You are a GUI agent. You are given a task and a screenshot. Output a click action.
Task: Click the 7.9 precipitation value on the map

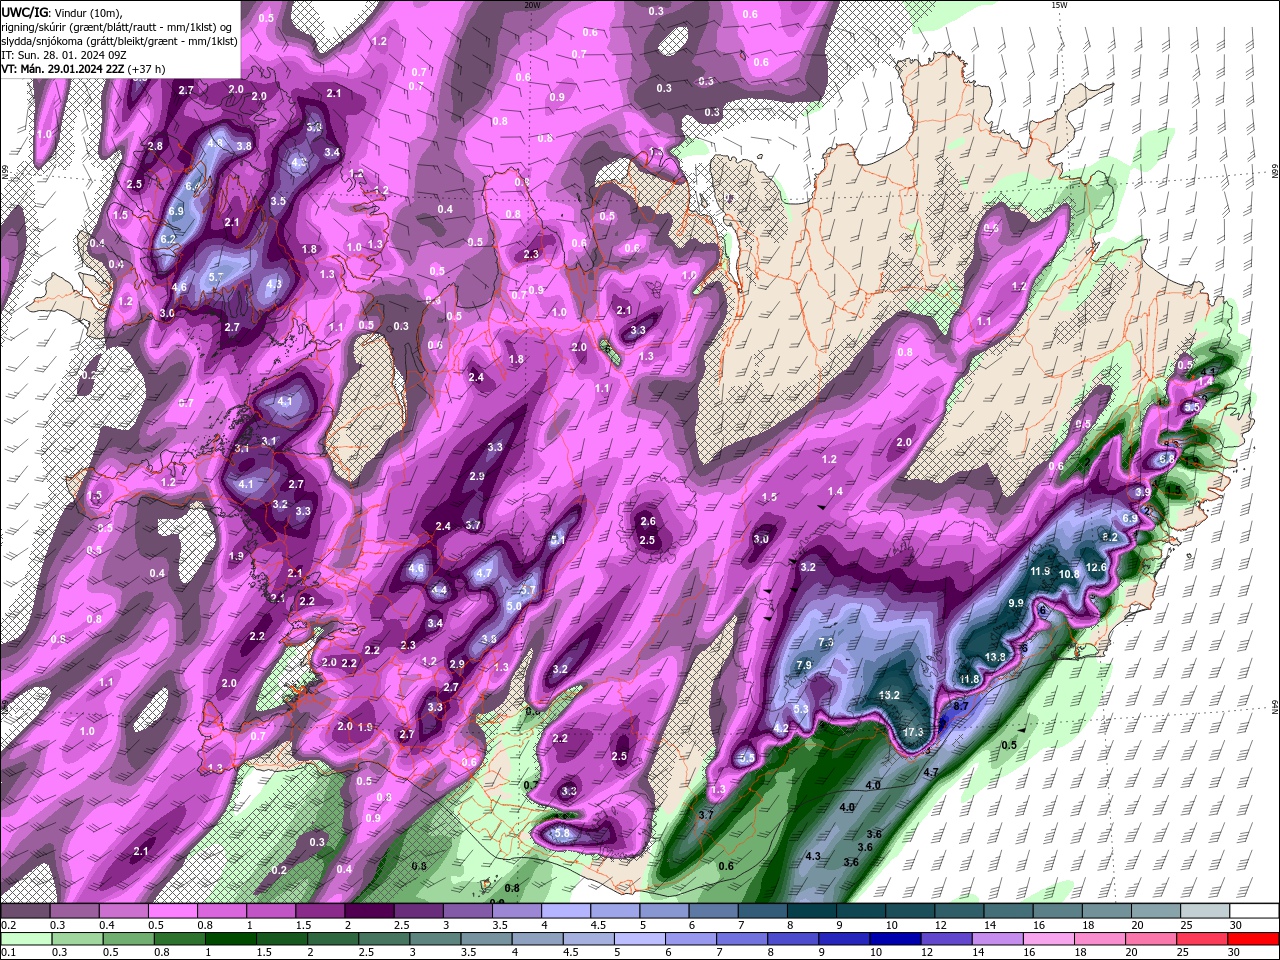(x=804, y=666)
